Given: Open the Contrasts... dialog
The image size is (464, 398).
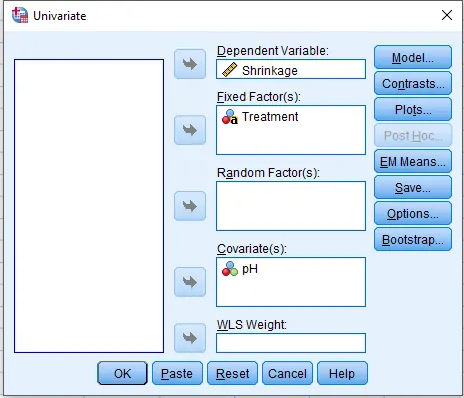Looking at the screenshot, I should pos(413,83).
